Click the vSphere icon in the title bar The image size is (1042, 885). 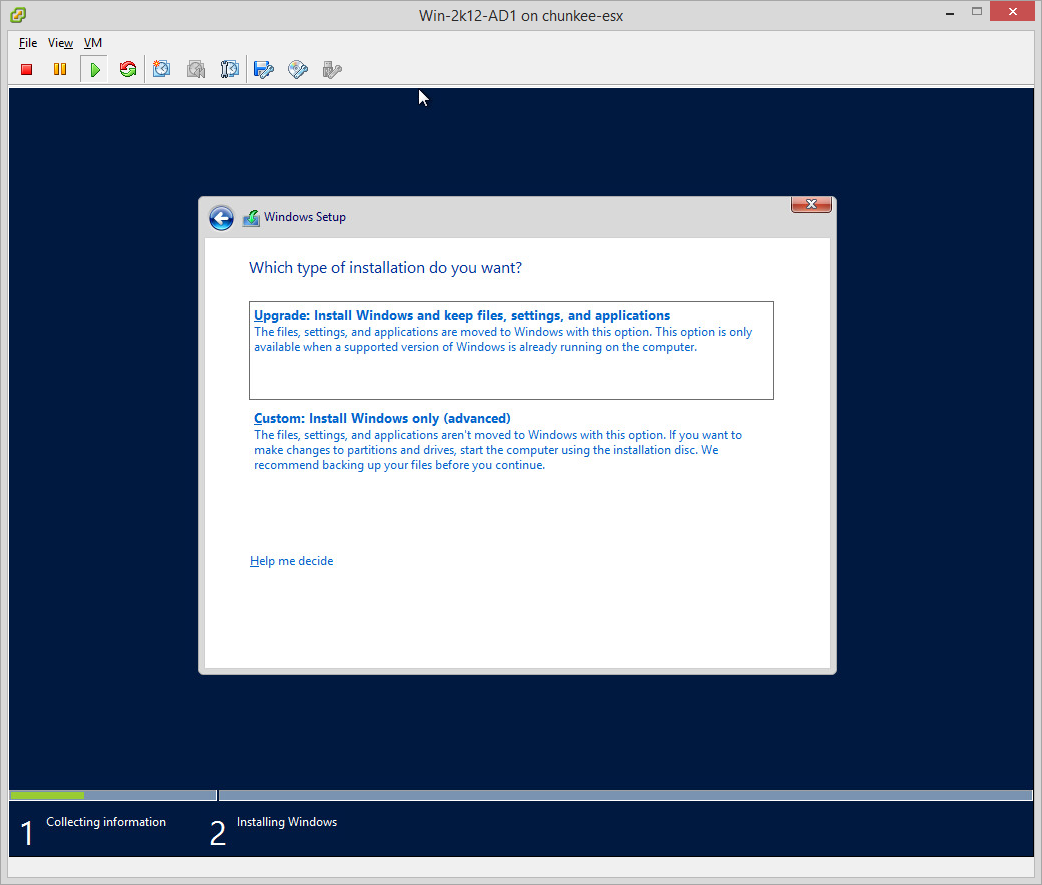pyautogui.click(x=18, y=15)
